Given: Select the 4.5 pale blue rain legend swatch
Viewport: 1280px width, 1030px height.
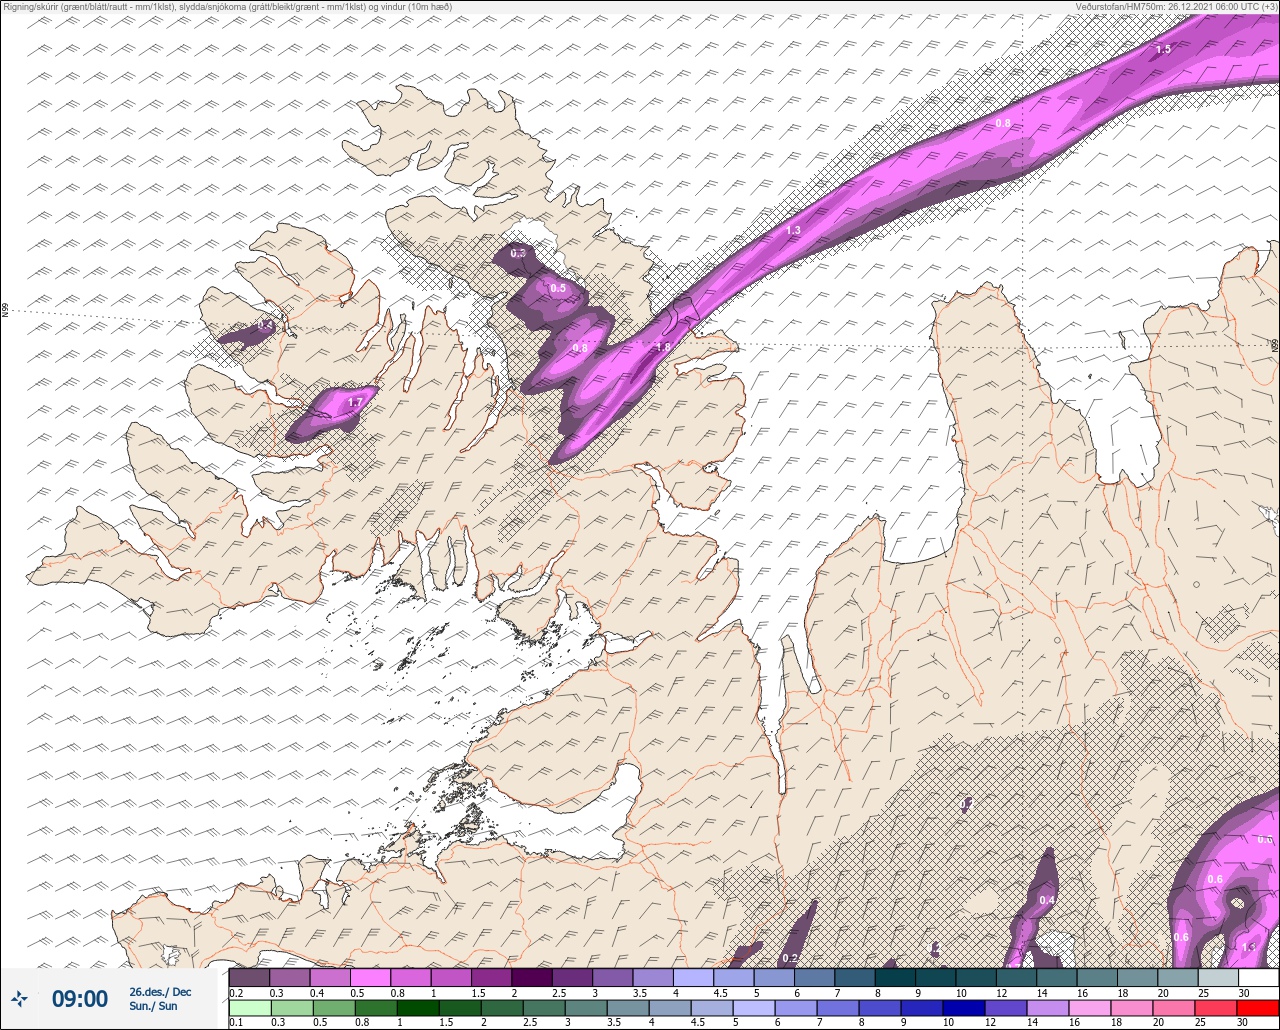Looking at the screenshot, I should [x=712, y=1008].
